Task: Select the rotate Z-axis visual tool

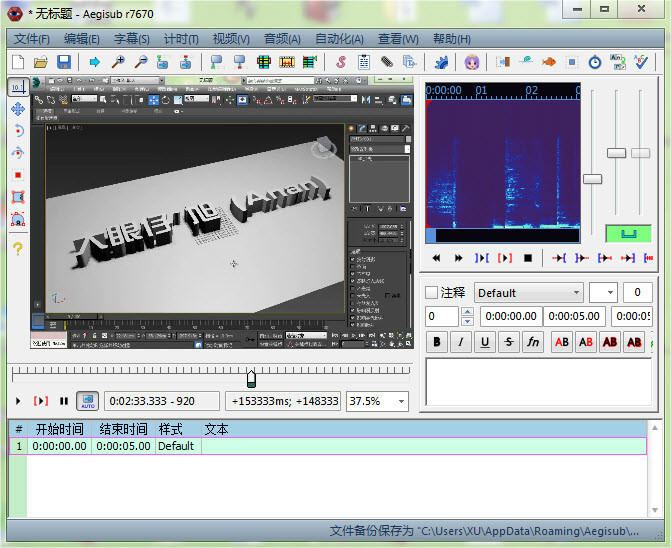Action: (18, 131)
